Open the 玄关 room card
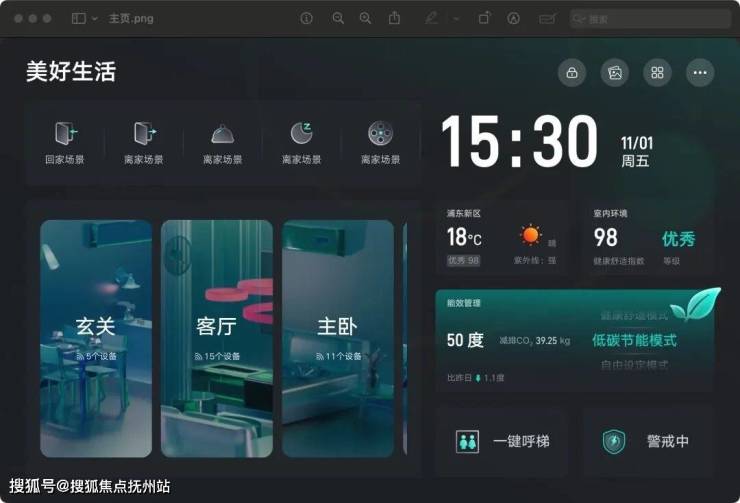 click(96, 338)
